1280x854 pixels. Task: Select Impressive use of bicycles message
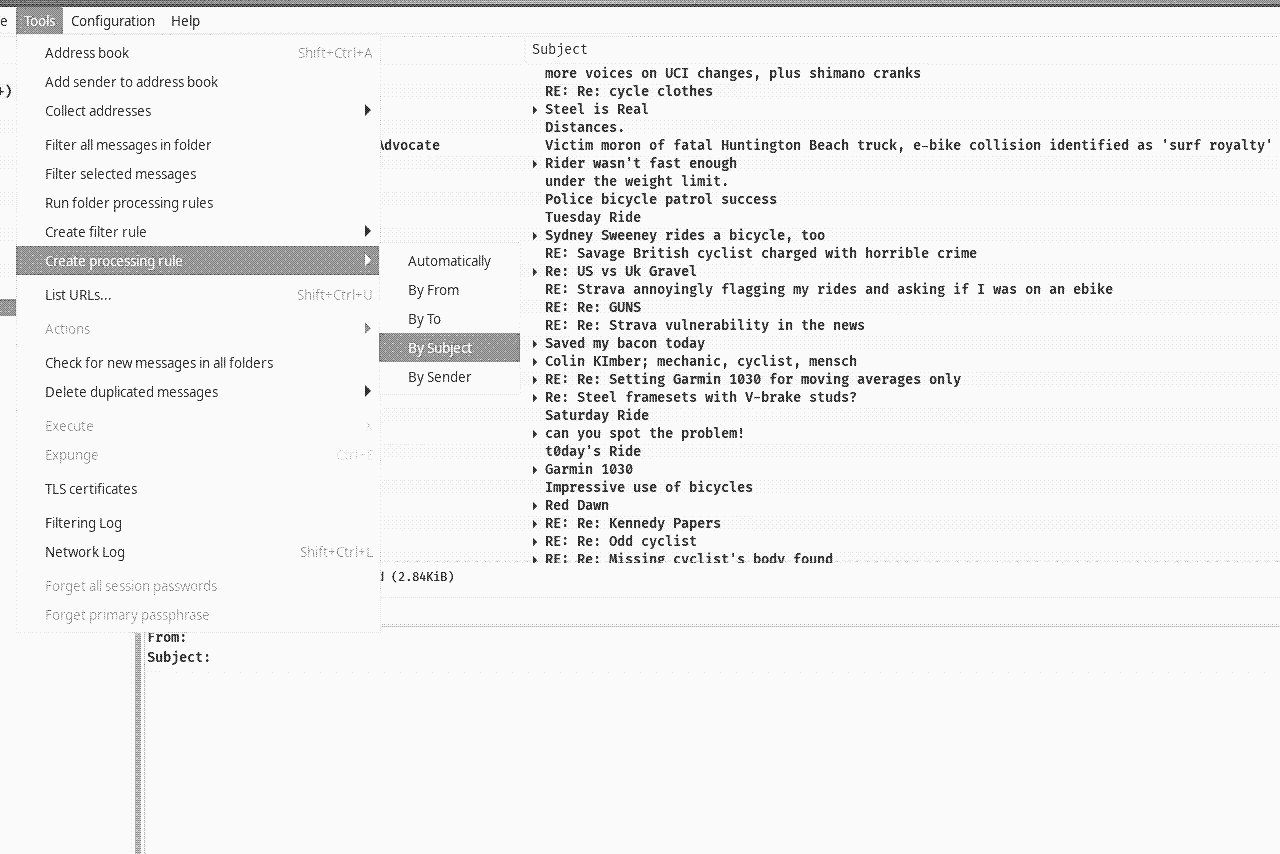tap(649, 487)
